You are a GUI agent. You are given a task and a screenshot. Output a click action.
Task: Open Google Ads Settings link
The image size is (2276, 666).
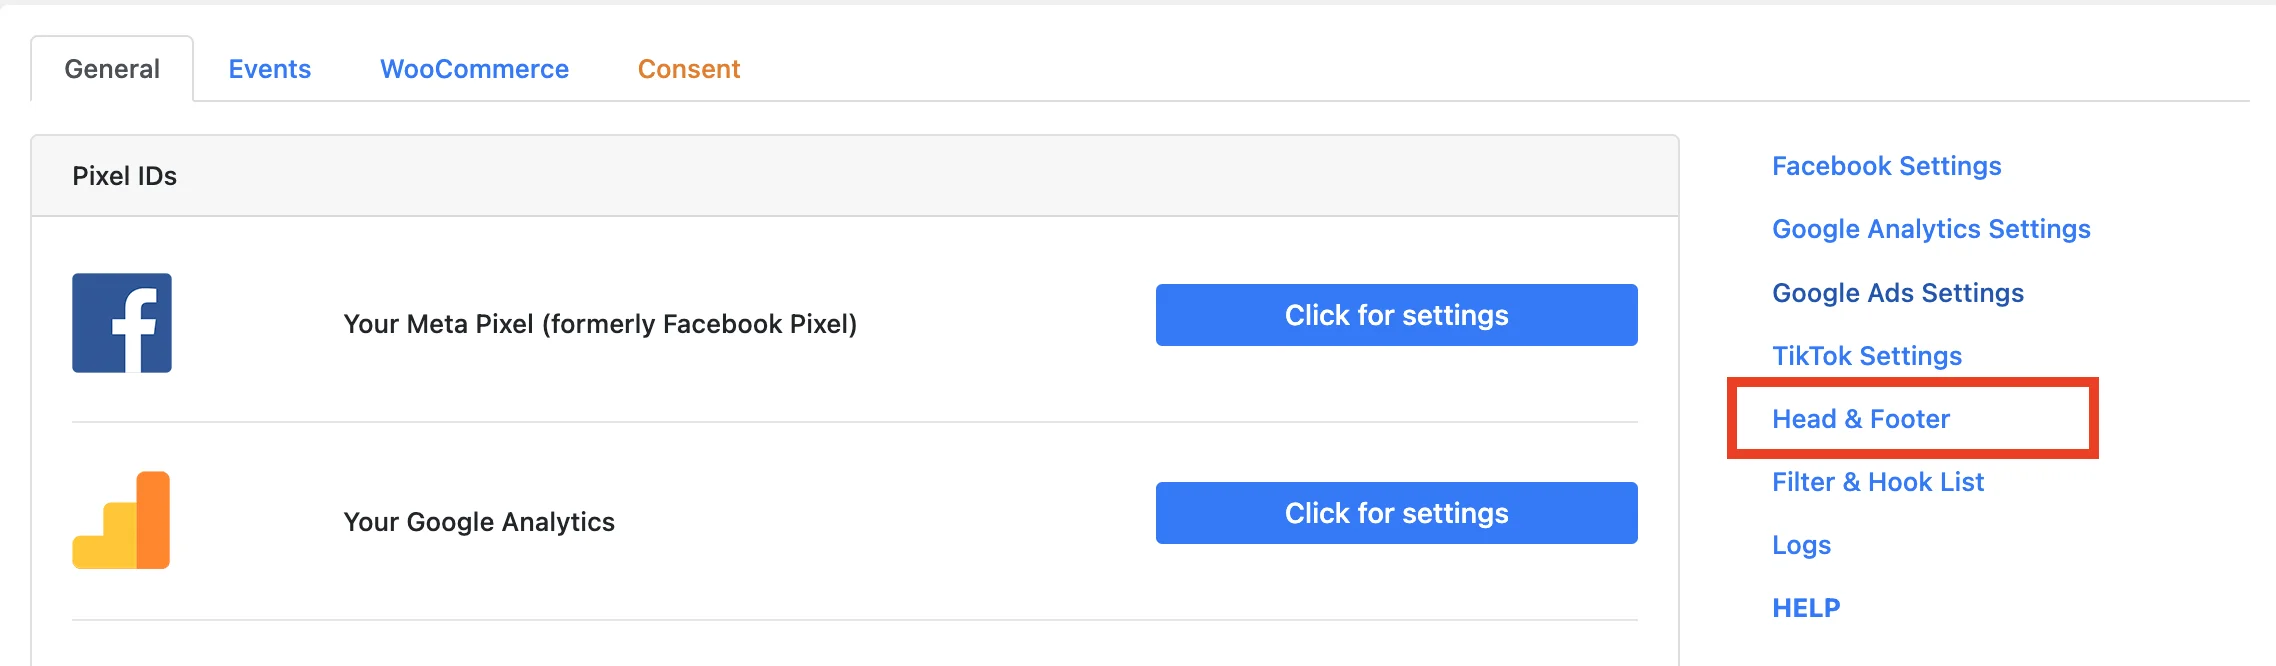point(1898,293)
